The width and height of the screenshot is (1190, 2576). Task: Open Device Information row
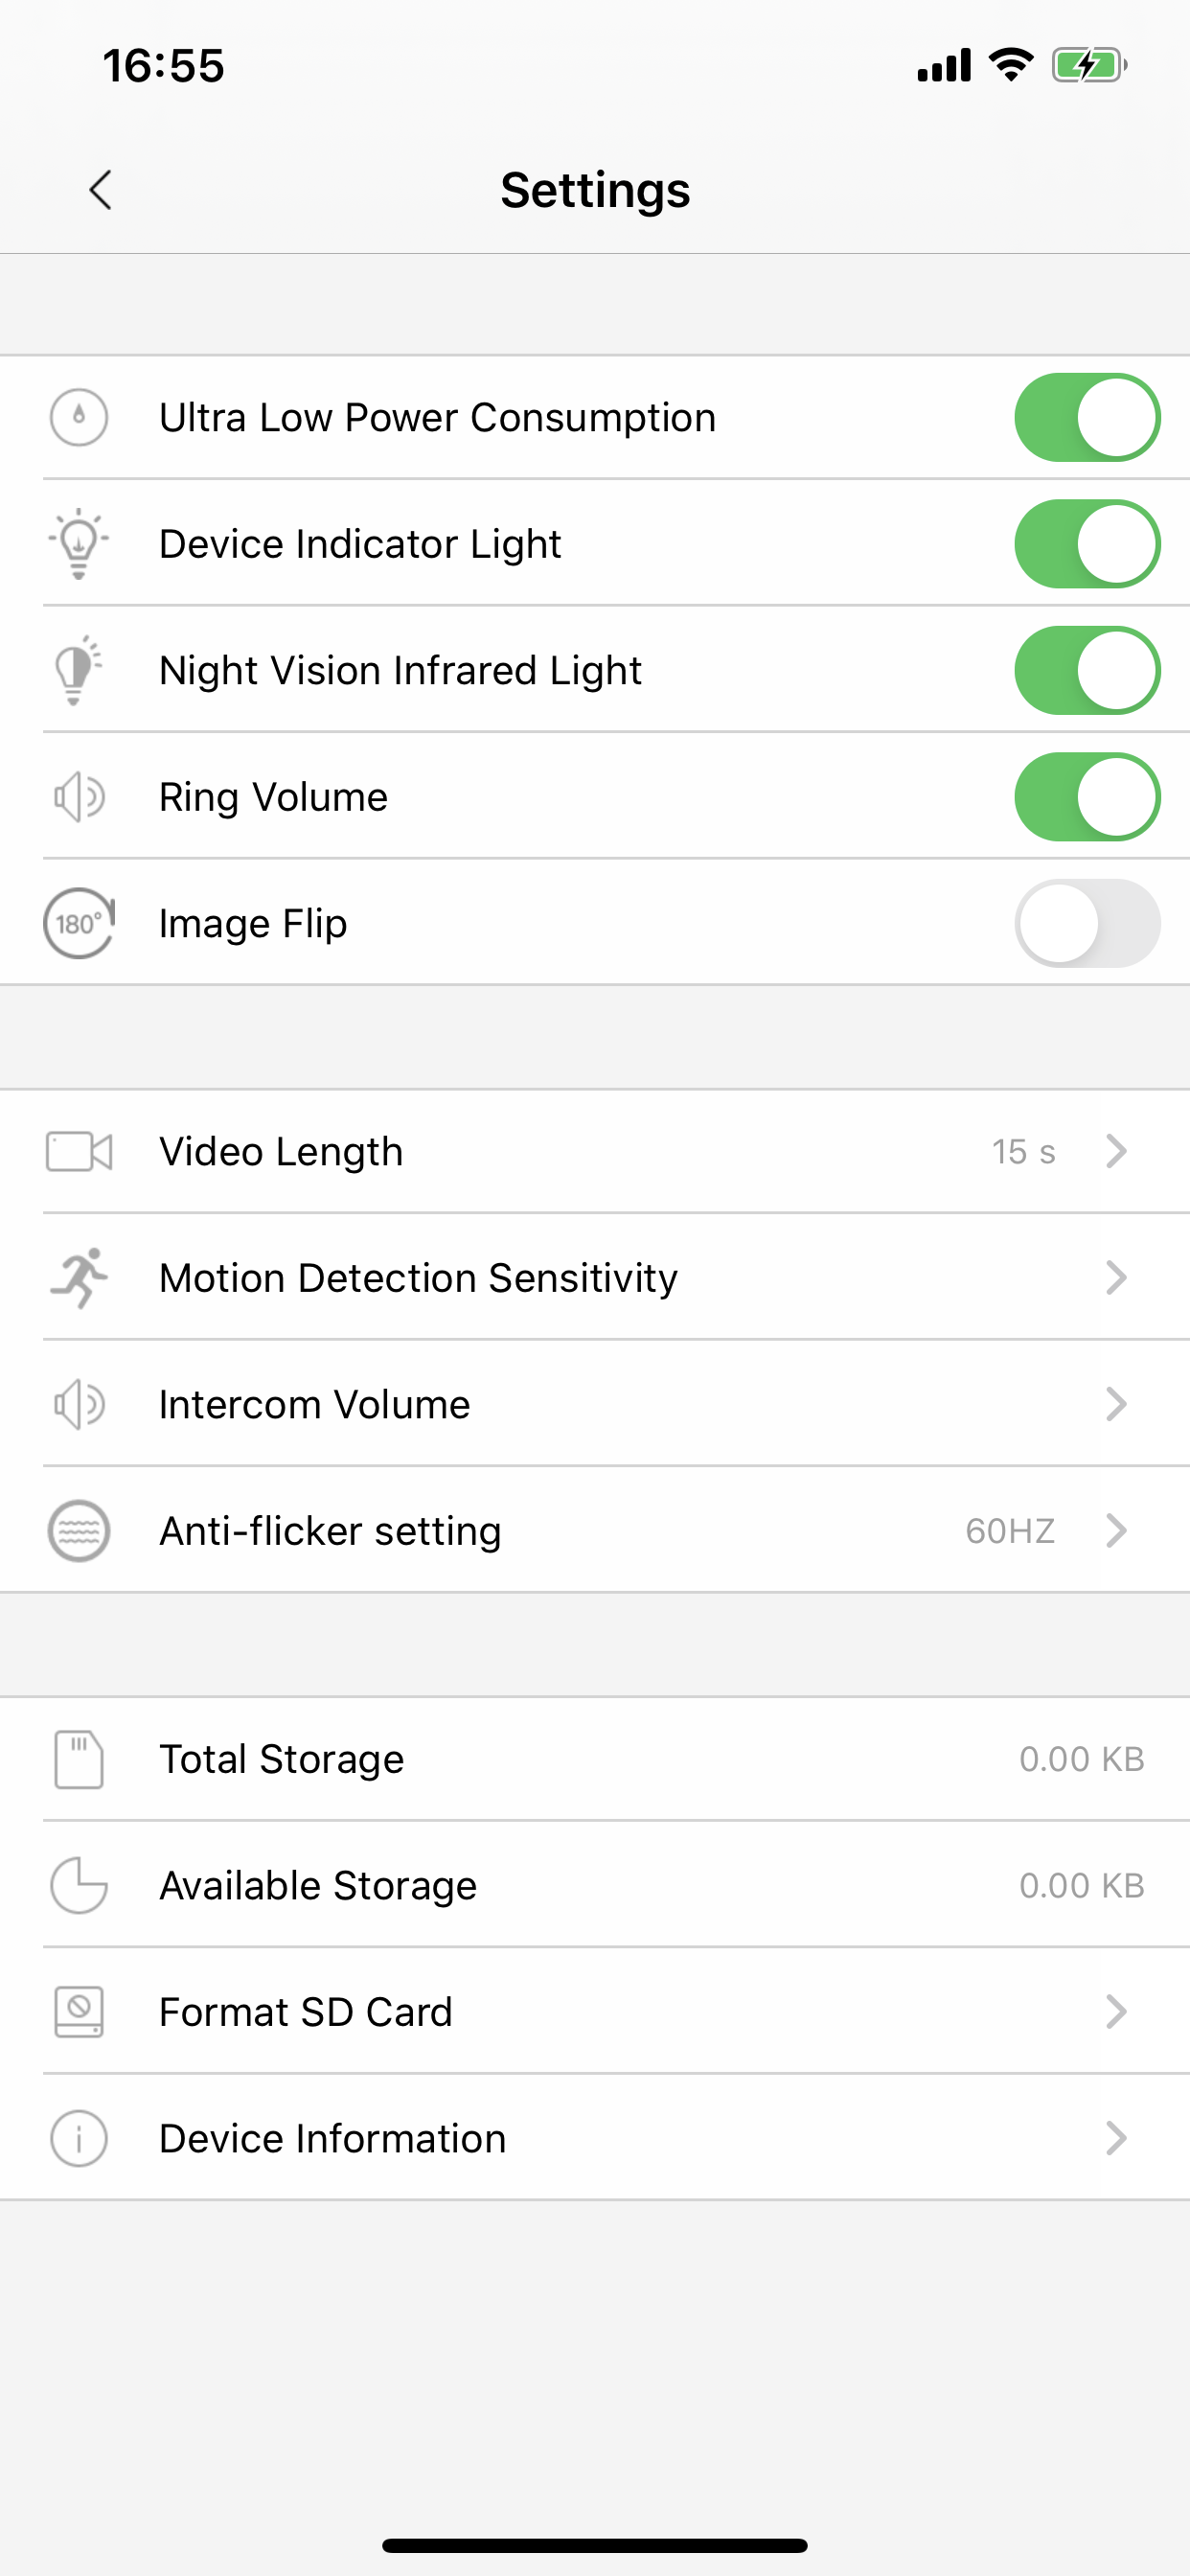tap(595, 2138)
